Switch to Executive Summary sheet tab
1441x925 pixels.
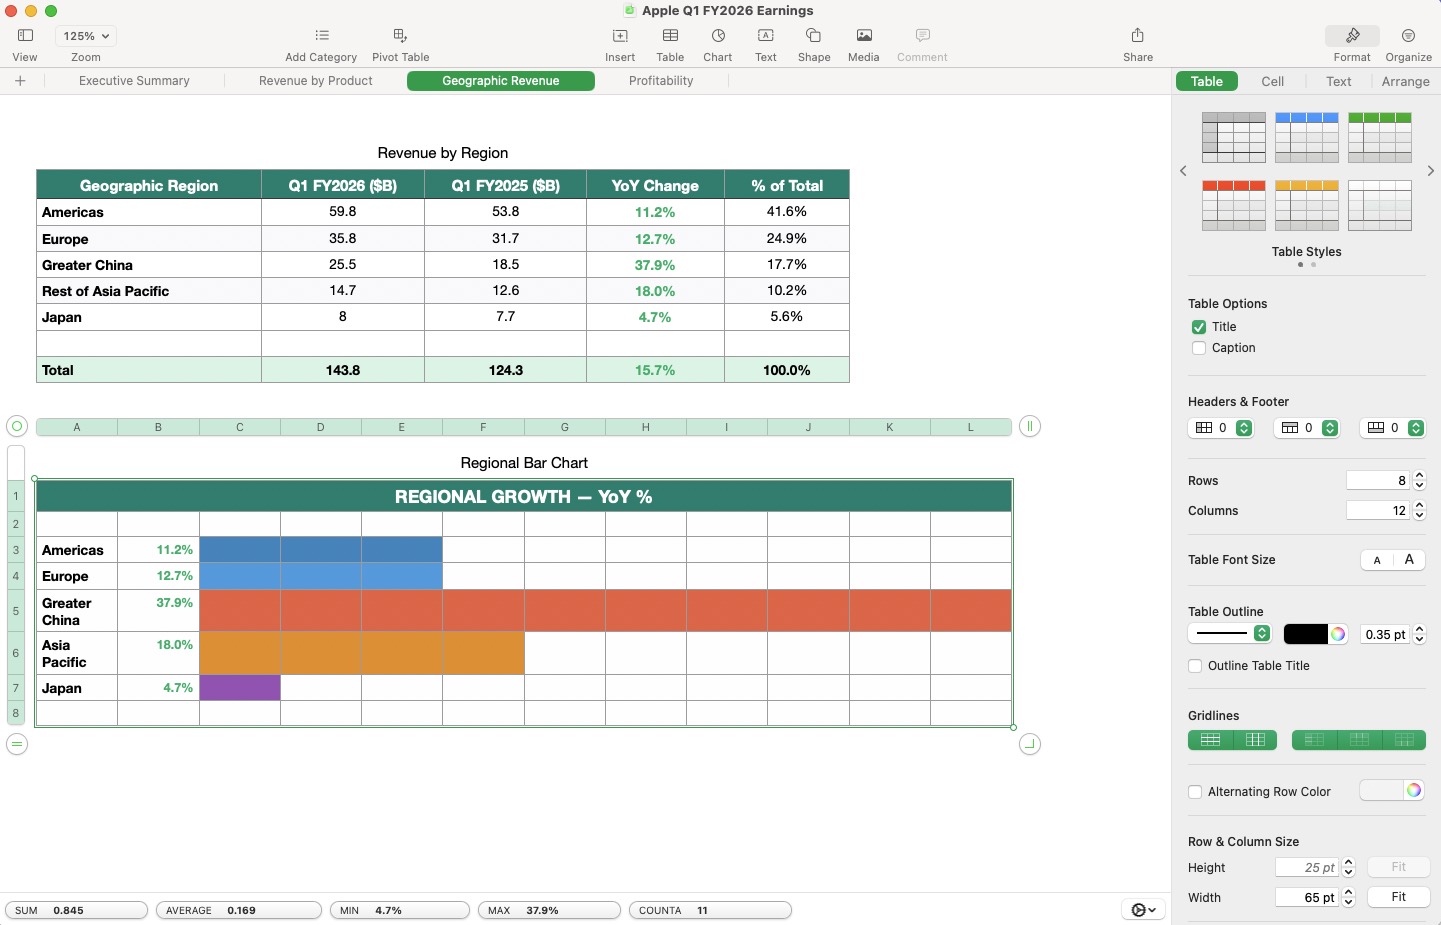(134, 81)
